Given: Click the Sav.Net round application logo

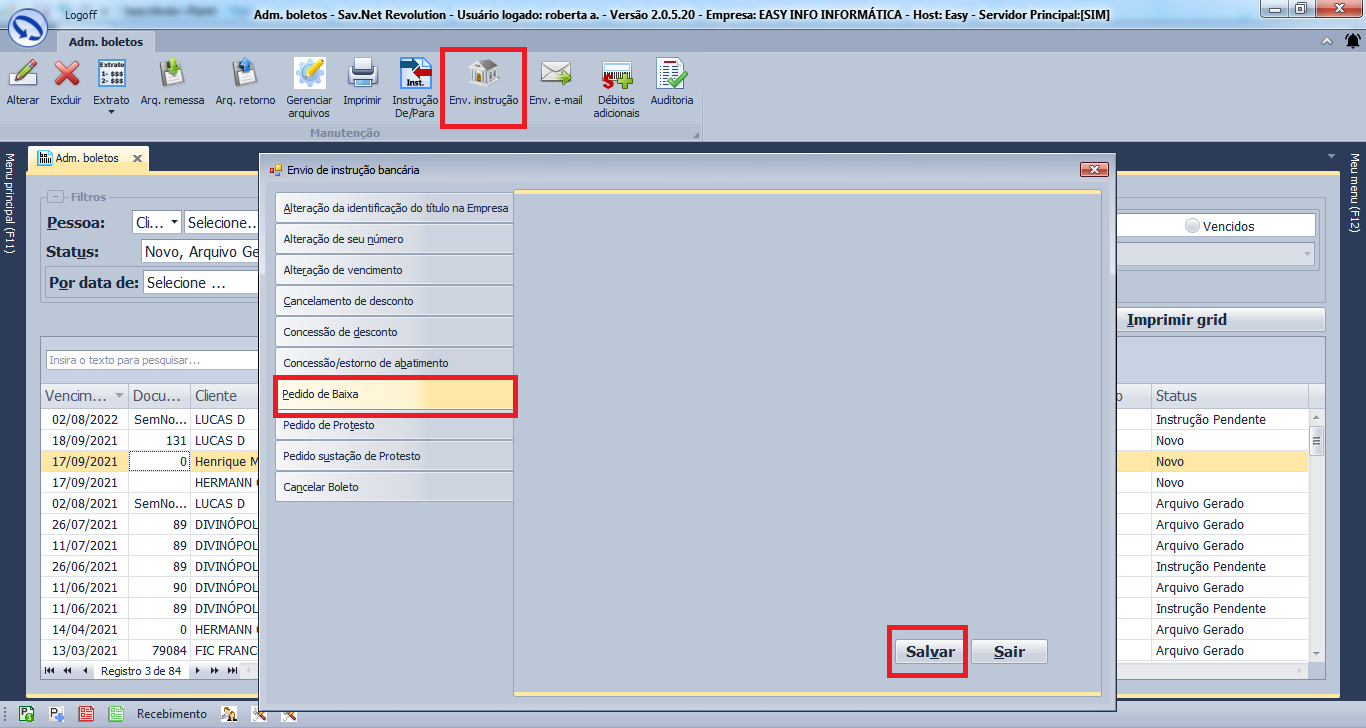Looking at the screenshot, I should tap(27, 27).
